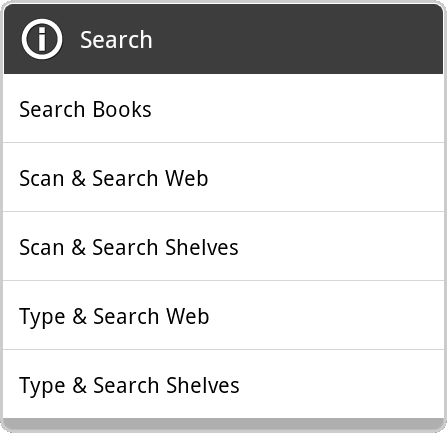This screenshot has width=447, height=433.
Task: Choose Scan & Search Web
Action: pyautogui.click(x=223, y=177)
